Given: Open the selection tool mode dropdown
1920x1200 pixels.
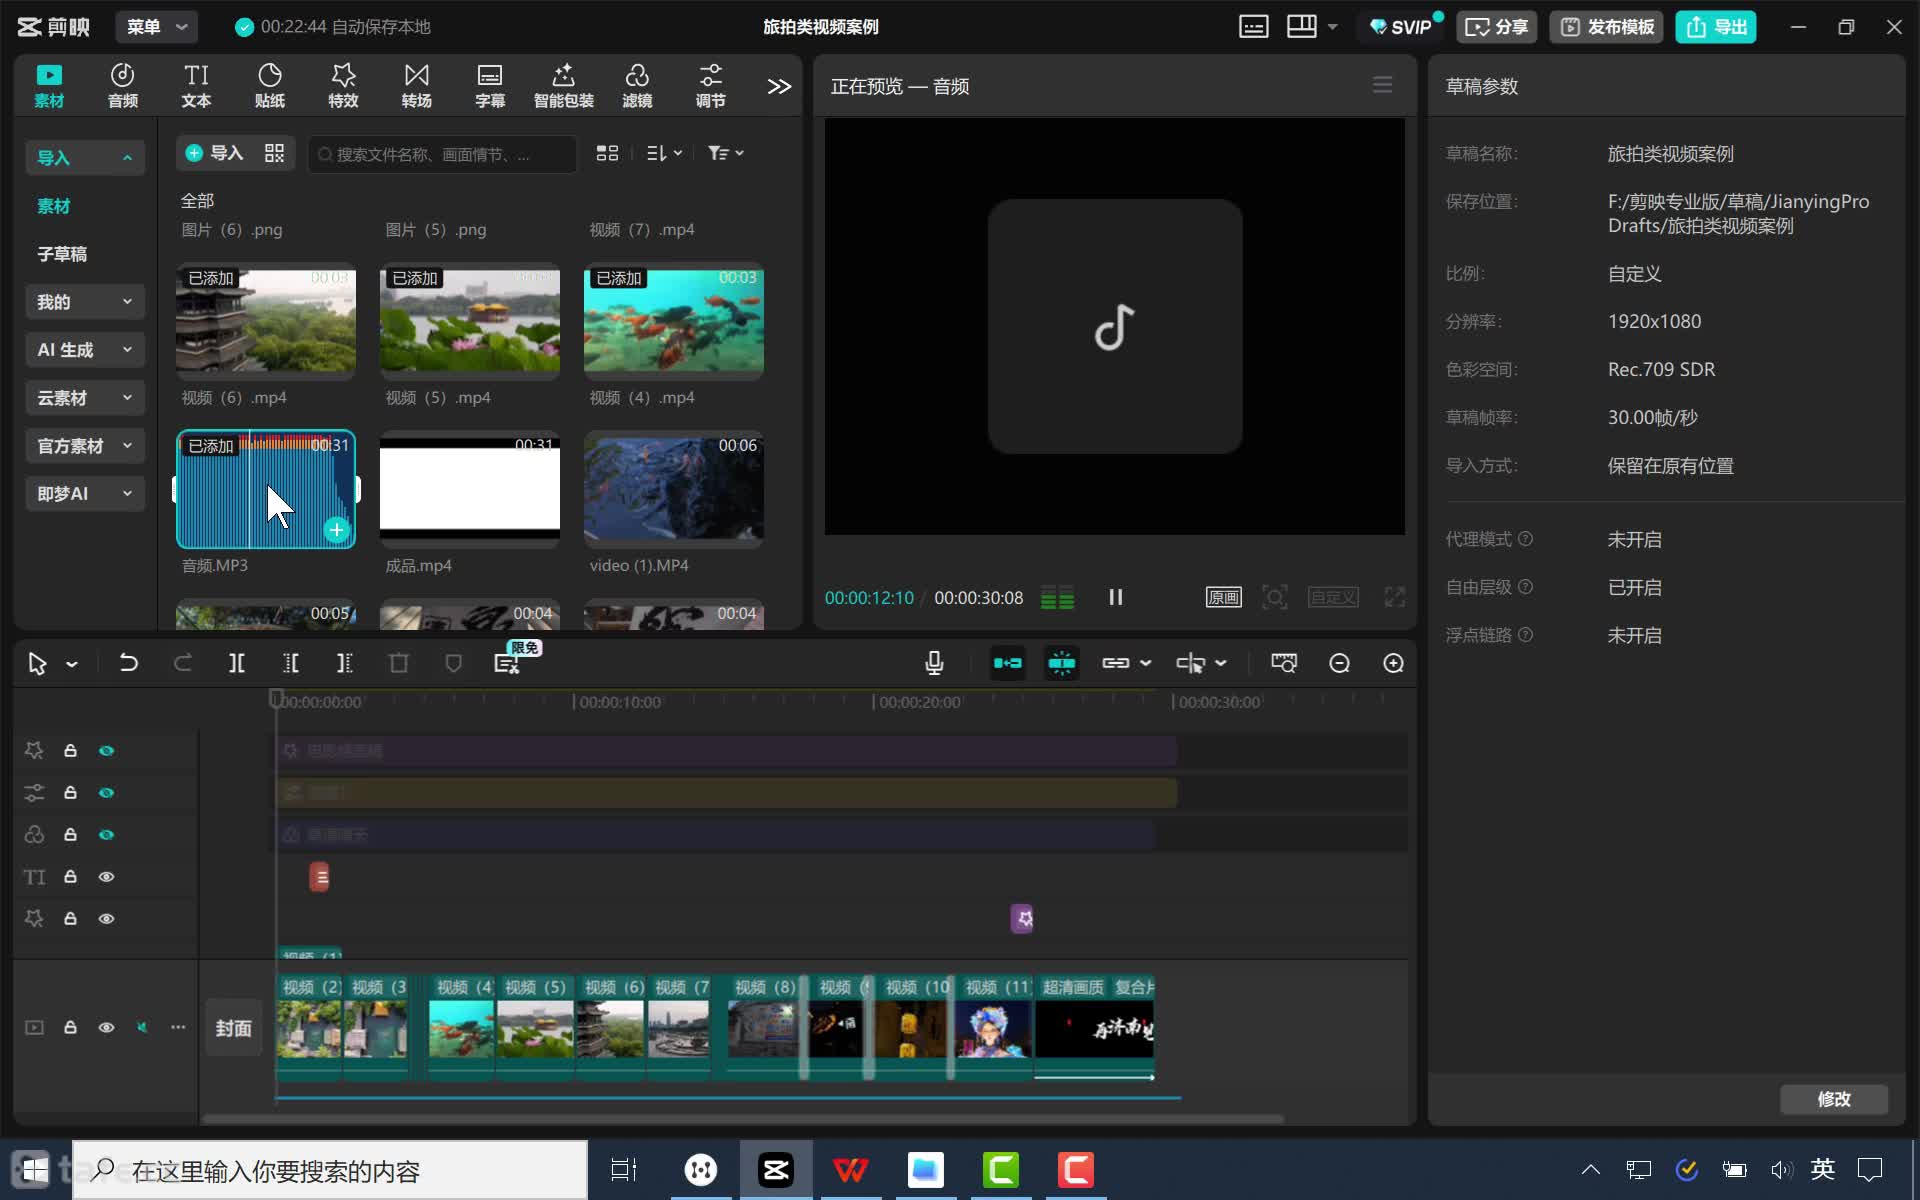Looking at the screenshot, I should tap(72, 664).
